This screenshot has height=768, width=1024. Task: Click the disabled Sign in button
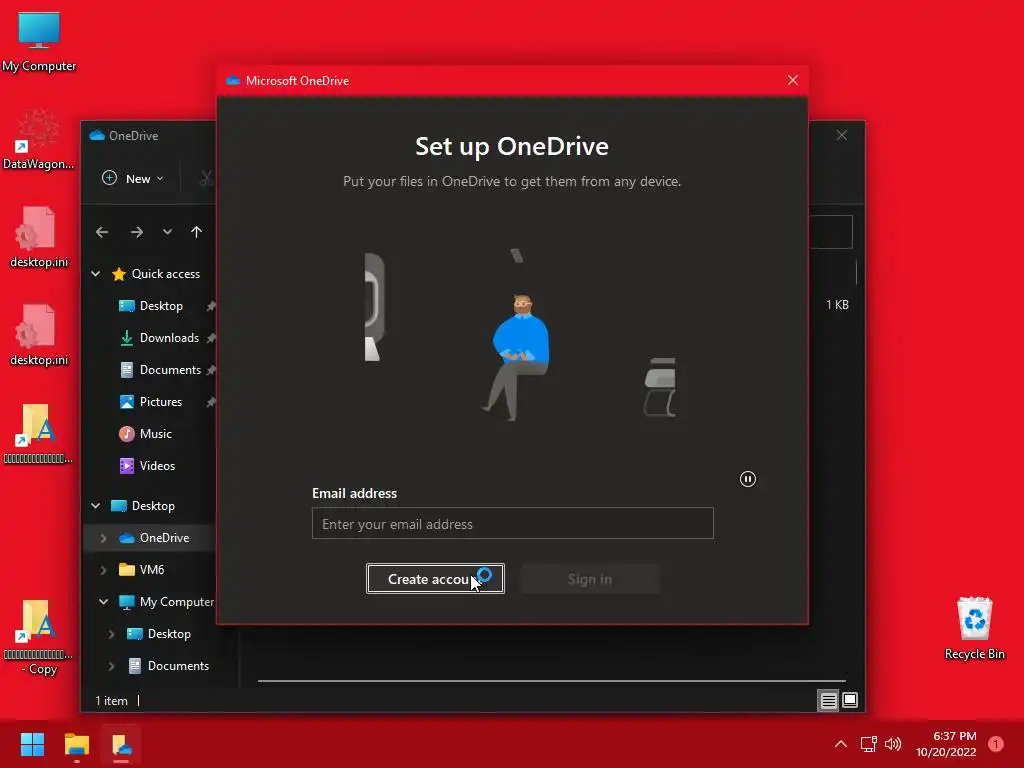(590, 579)
